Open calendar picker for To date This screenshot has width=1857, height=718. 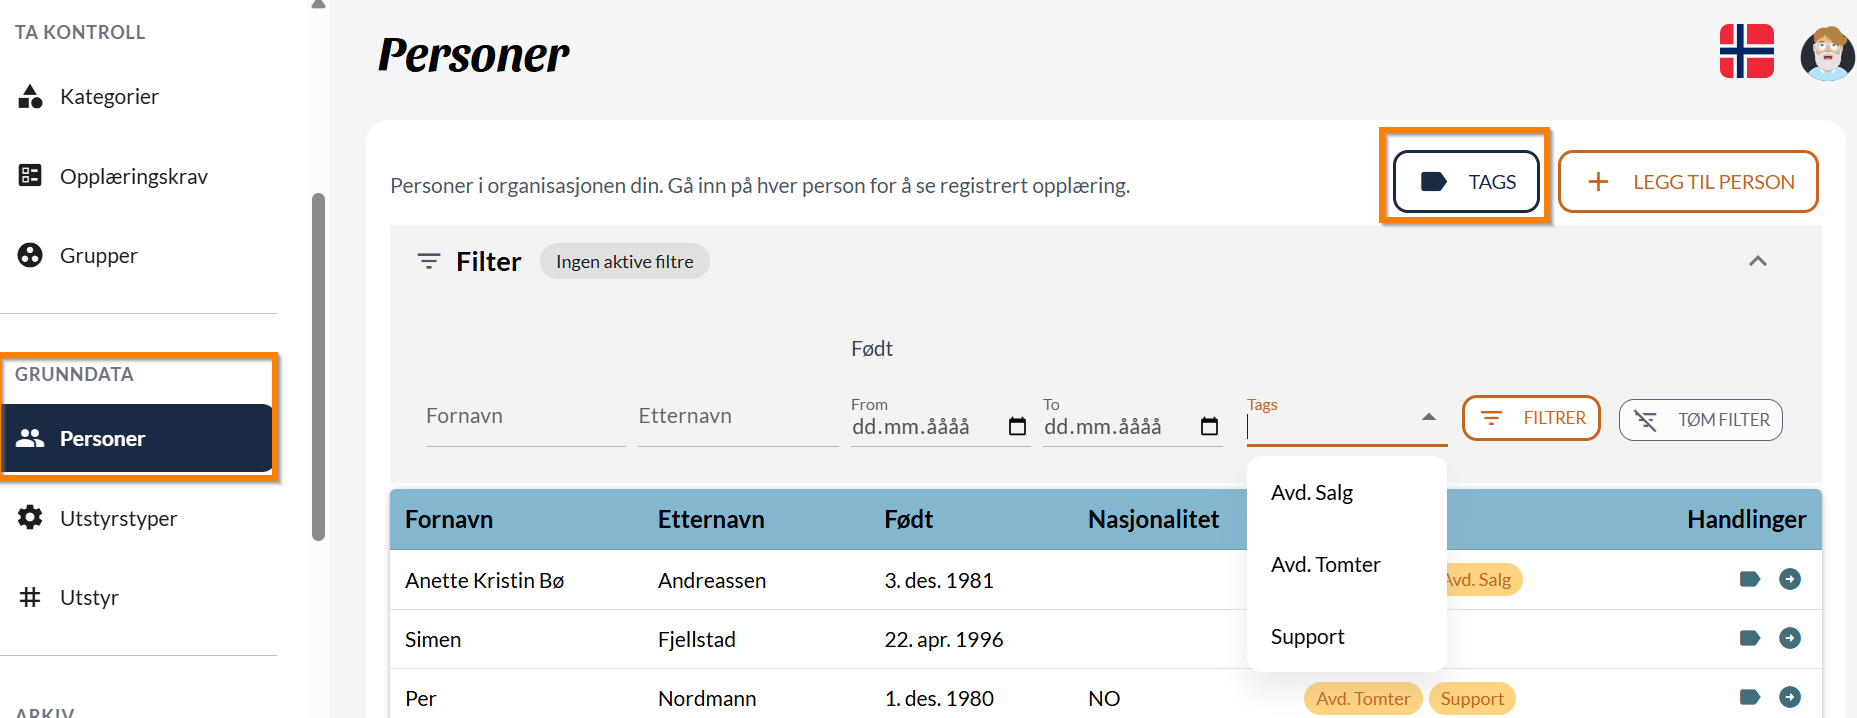pyautogui.click(x=1209, y=427)
